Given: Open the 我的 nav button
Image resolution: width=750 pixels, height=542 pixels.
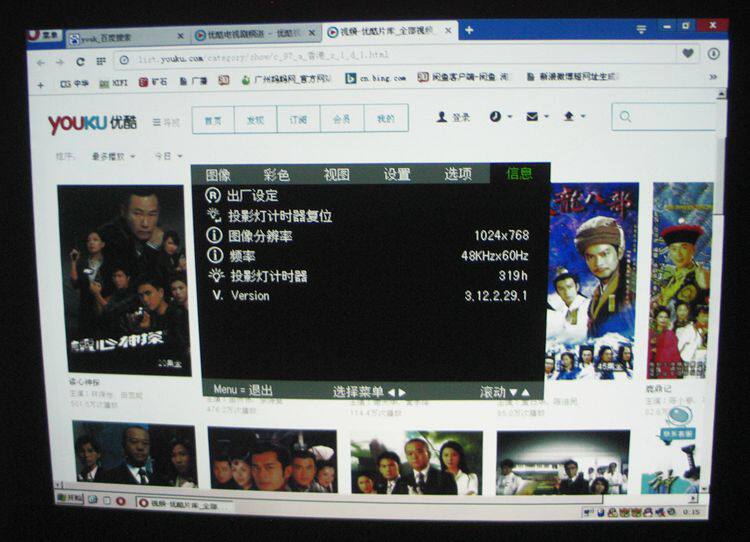Looking at the screenshot, I should (x=386, y=118).
